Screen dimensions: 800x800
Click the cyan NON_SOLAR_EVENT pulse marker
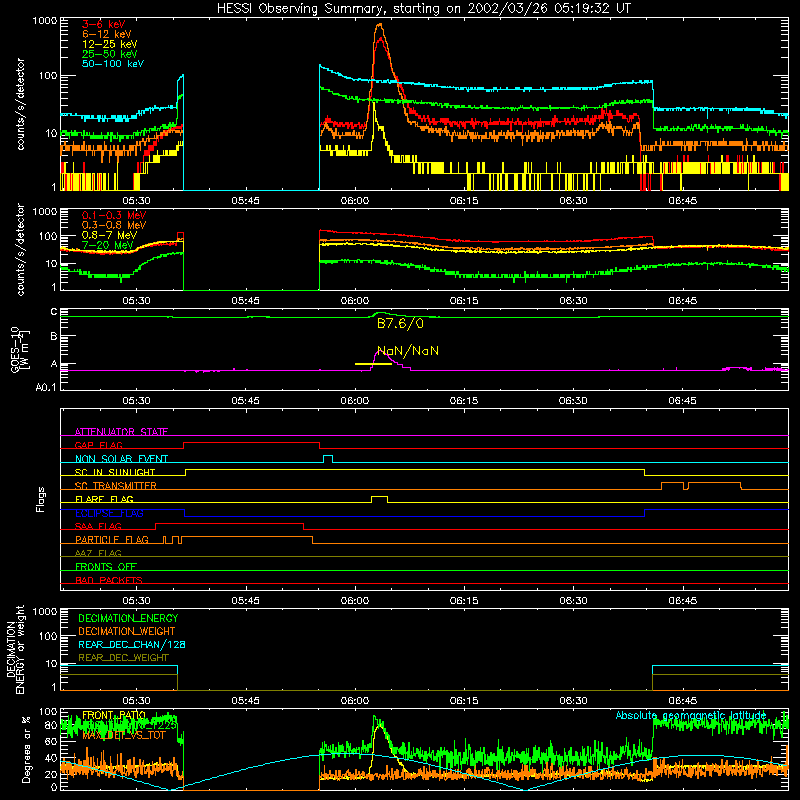328,459
